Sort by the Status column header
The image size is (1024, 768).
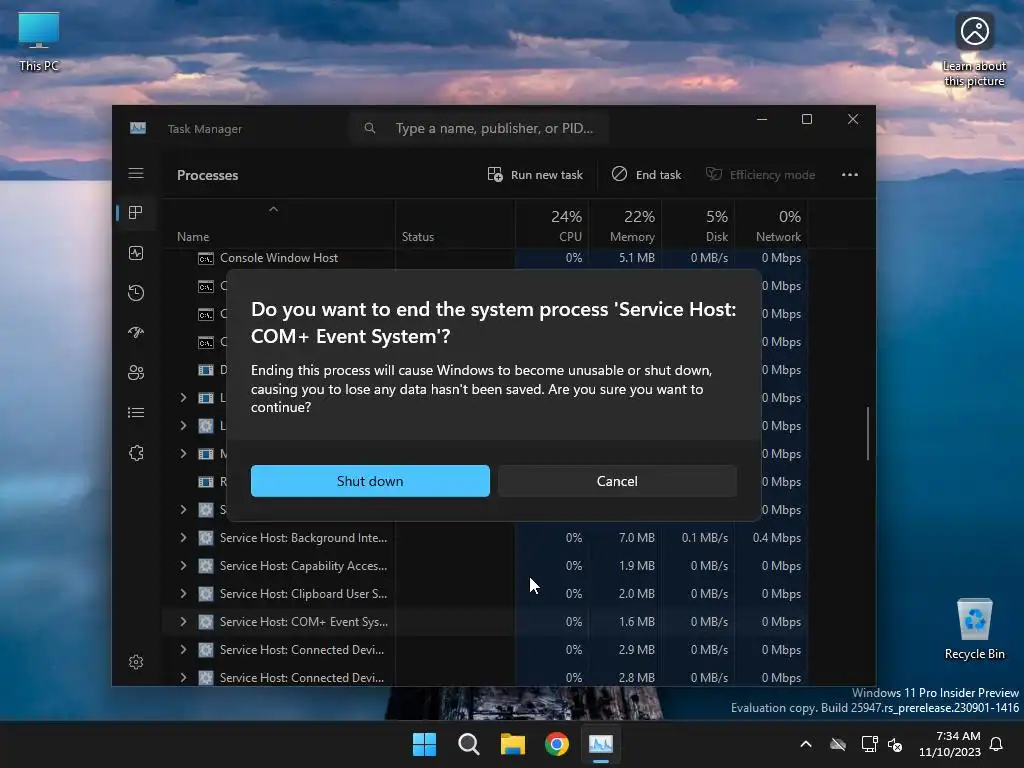418,237
